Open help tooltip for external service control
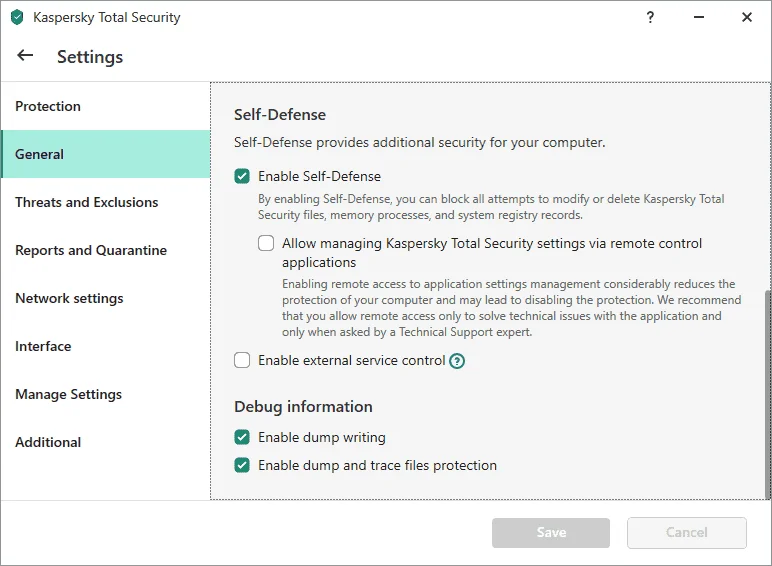Image resolution: width=772 pixels, height=566 pixels. (457, 361)
